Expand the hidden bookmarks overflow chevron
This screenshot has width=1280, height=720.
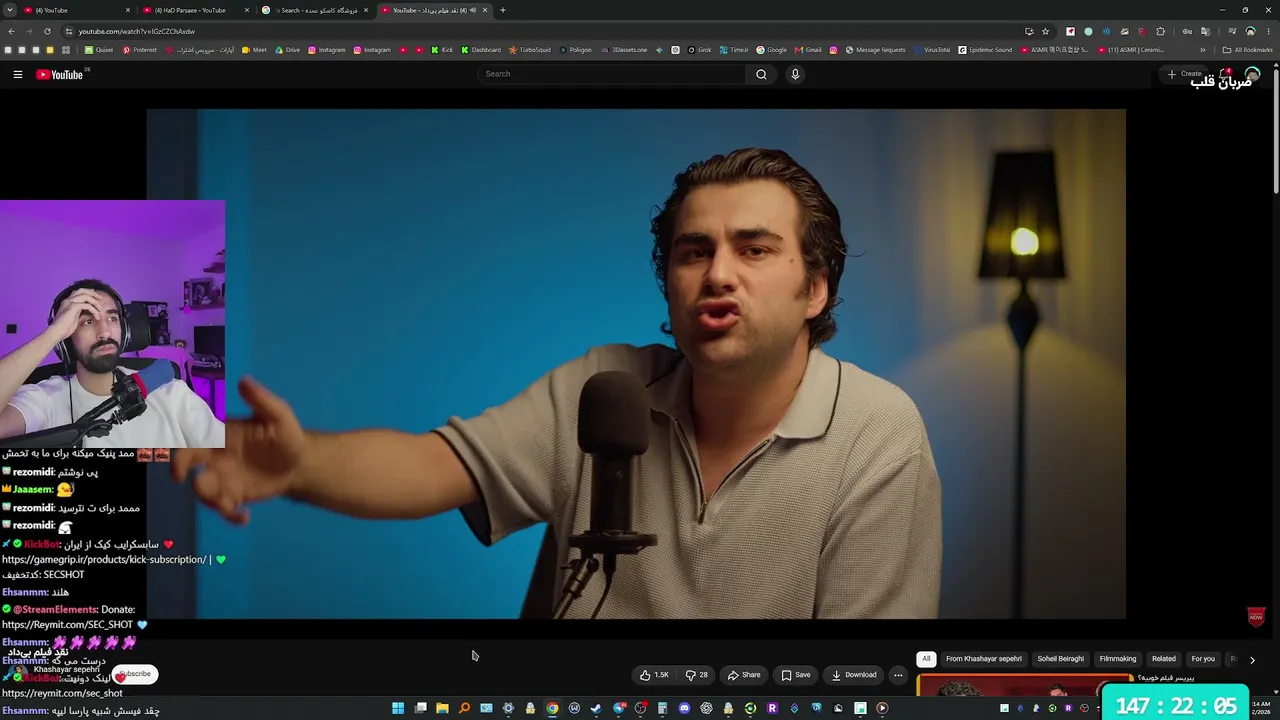point(1203,50)
